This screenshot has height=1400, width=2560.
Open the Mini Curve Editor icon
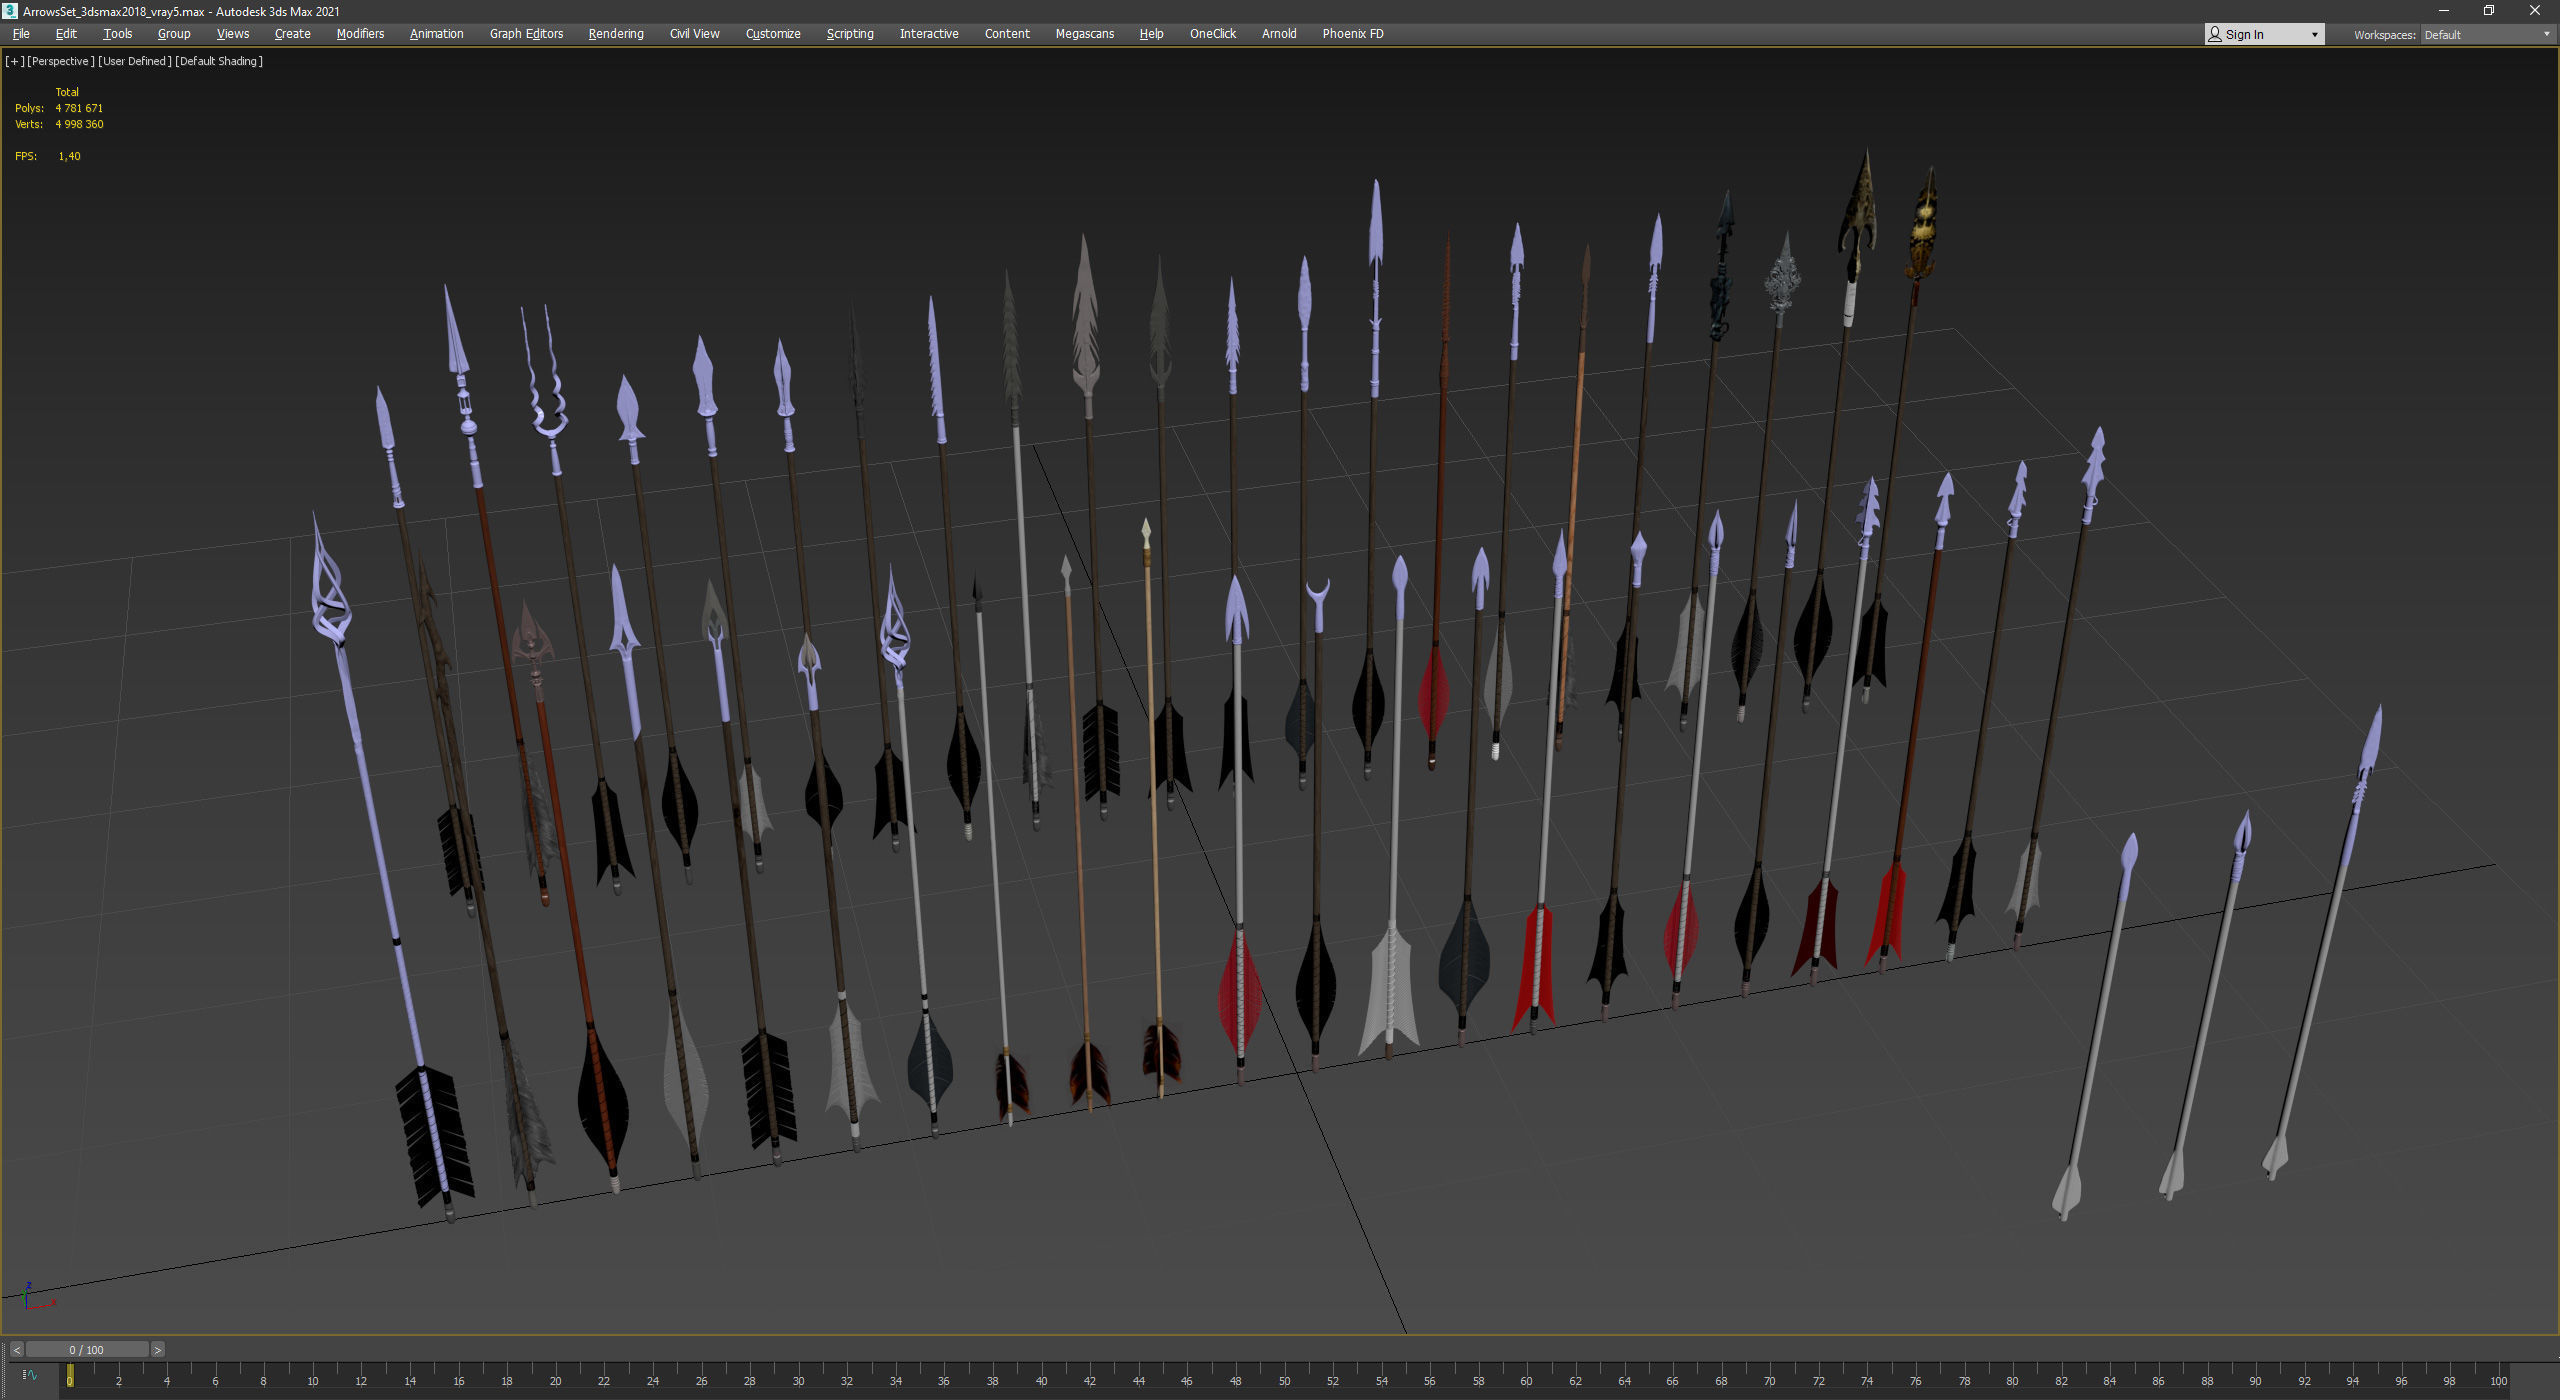[29, 1375]
